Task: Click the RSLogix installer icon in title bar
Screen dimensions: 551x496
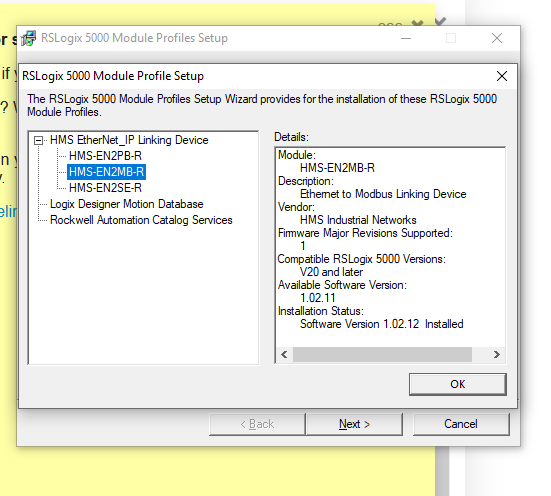Action: (28, 38)
